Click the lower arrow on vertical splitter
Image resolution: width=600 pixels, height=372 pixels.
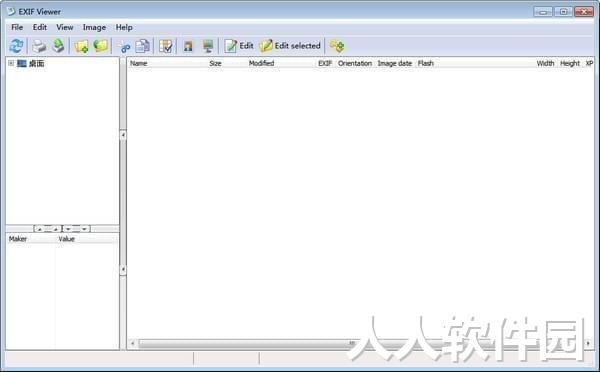(x=123, y=270)
